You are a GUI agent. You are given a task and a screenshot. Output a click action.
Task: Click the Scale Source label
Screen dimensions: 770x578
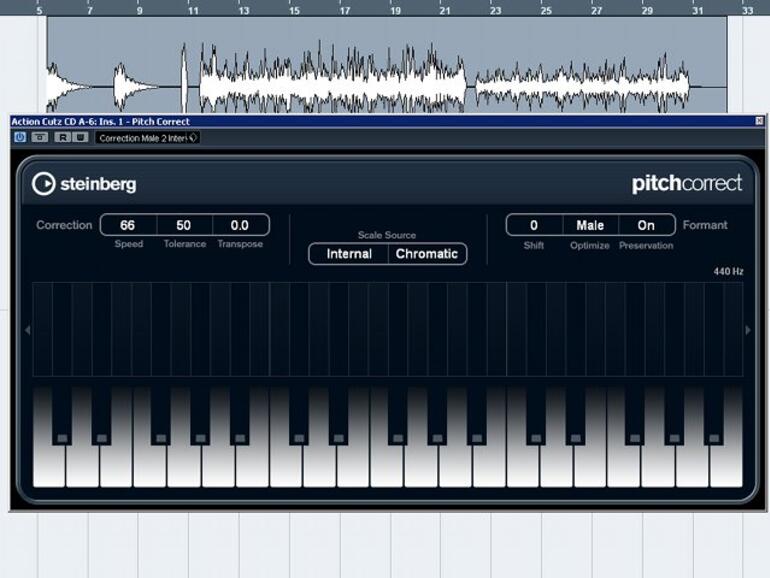tap(387, 235)
